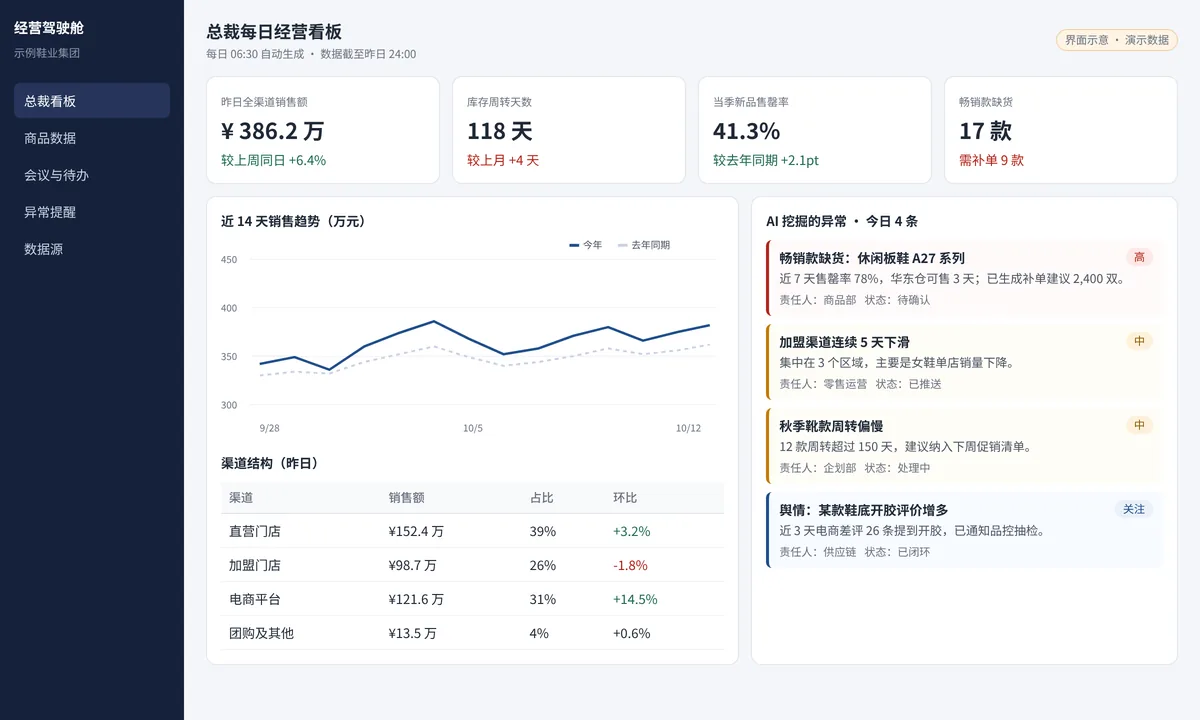Click the +14.5% change value
The width and height of the screenshot is (1200, 720).
pyautogui.click(x=635, y=599)
